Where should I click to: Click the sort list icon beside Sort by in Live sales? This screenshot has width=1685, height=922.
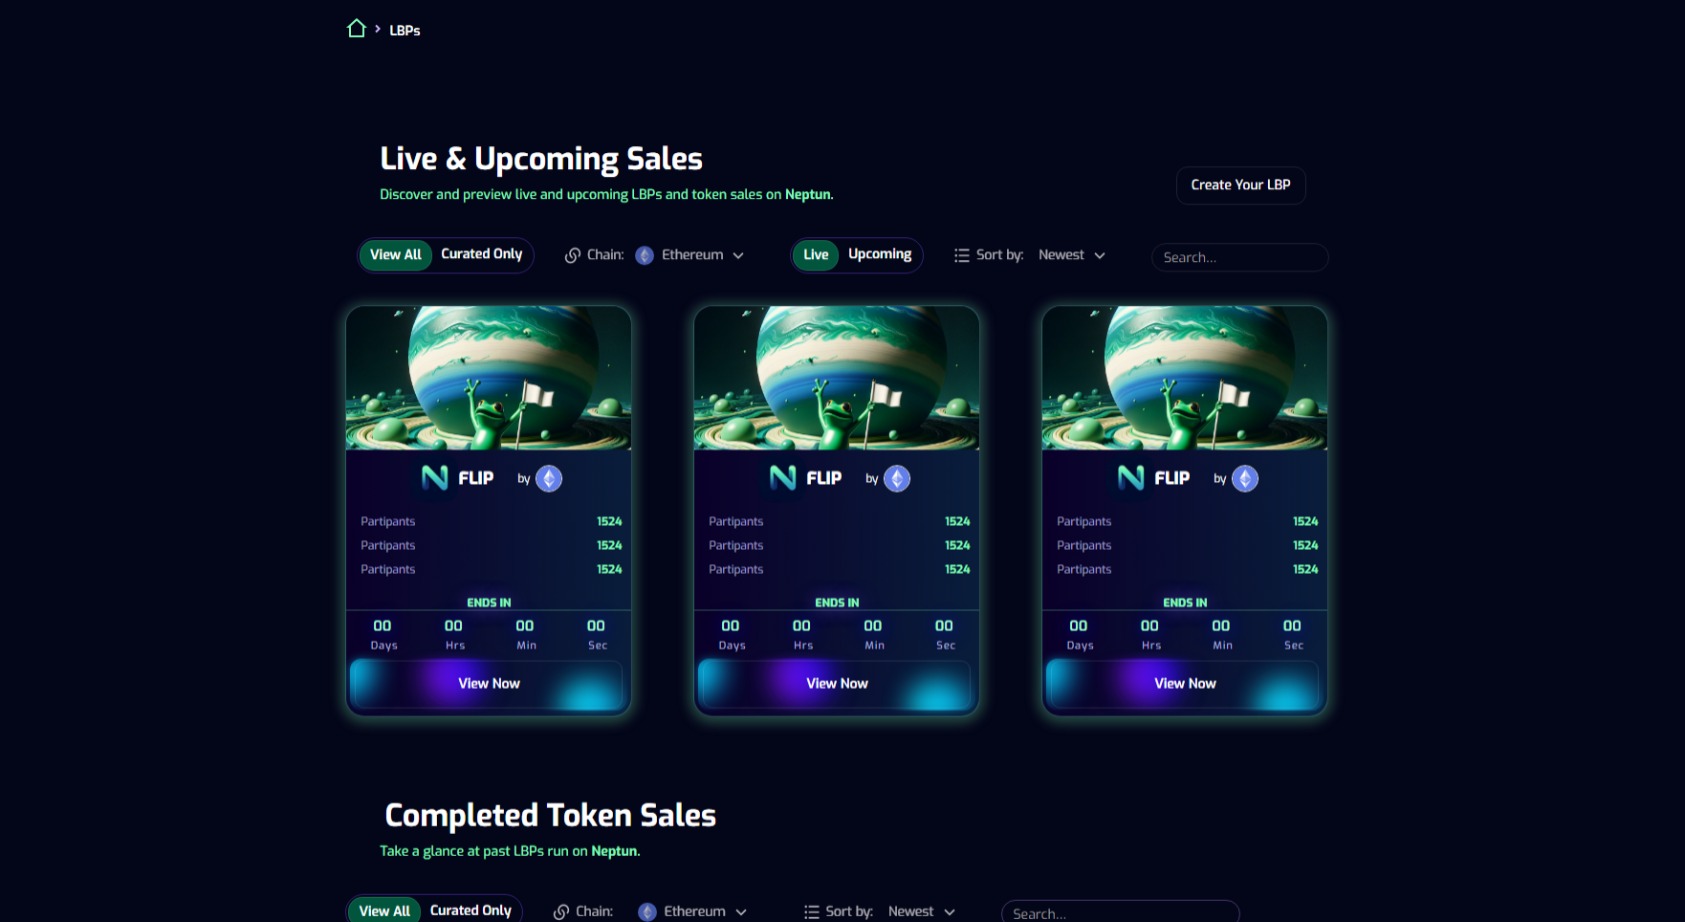[x=962, y=255]
